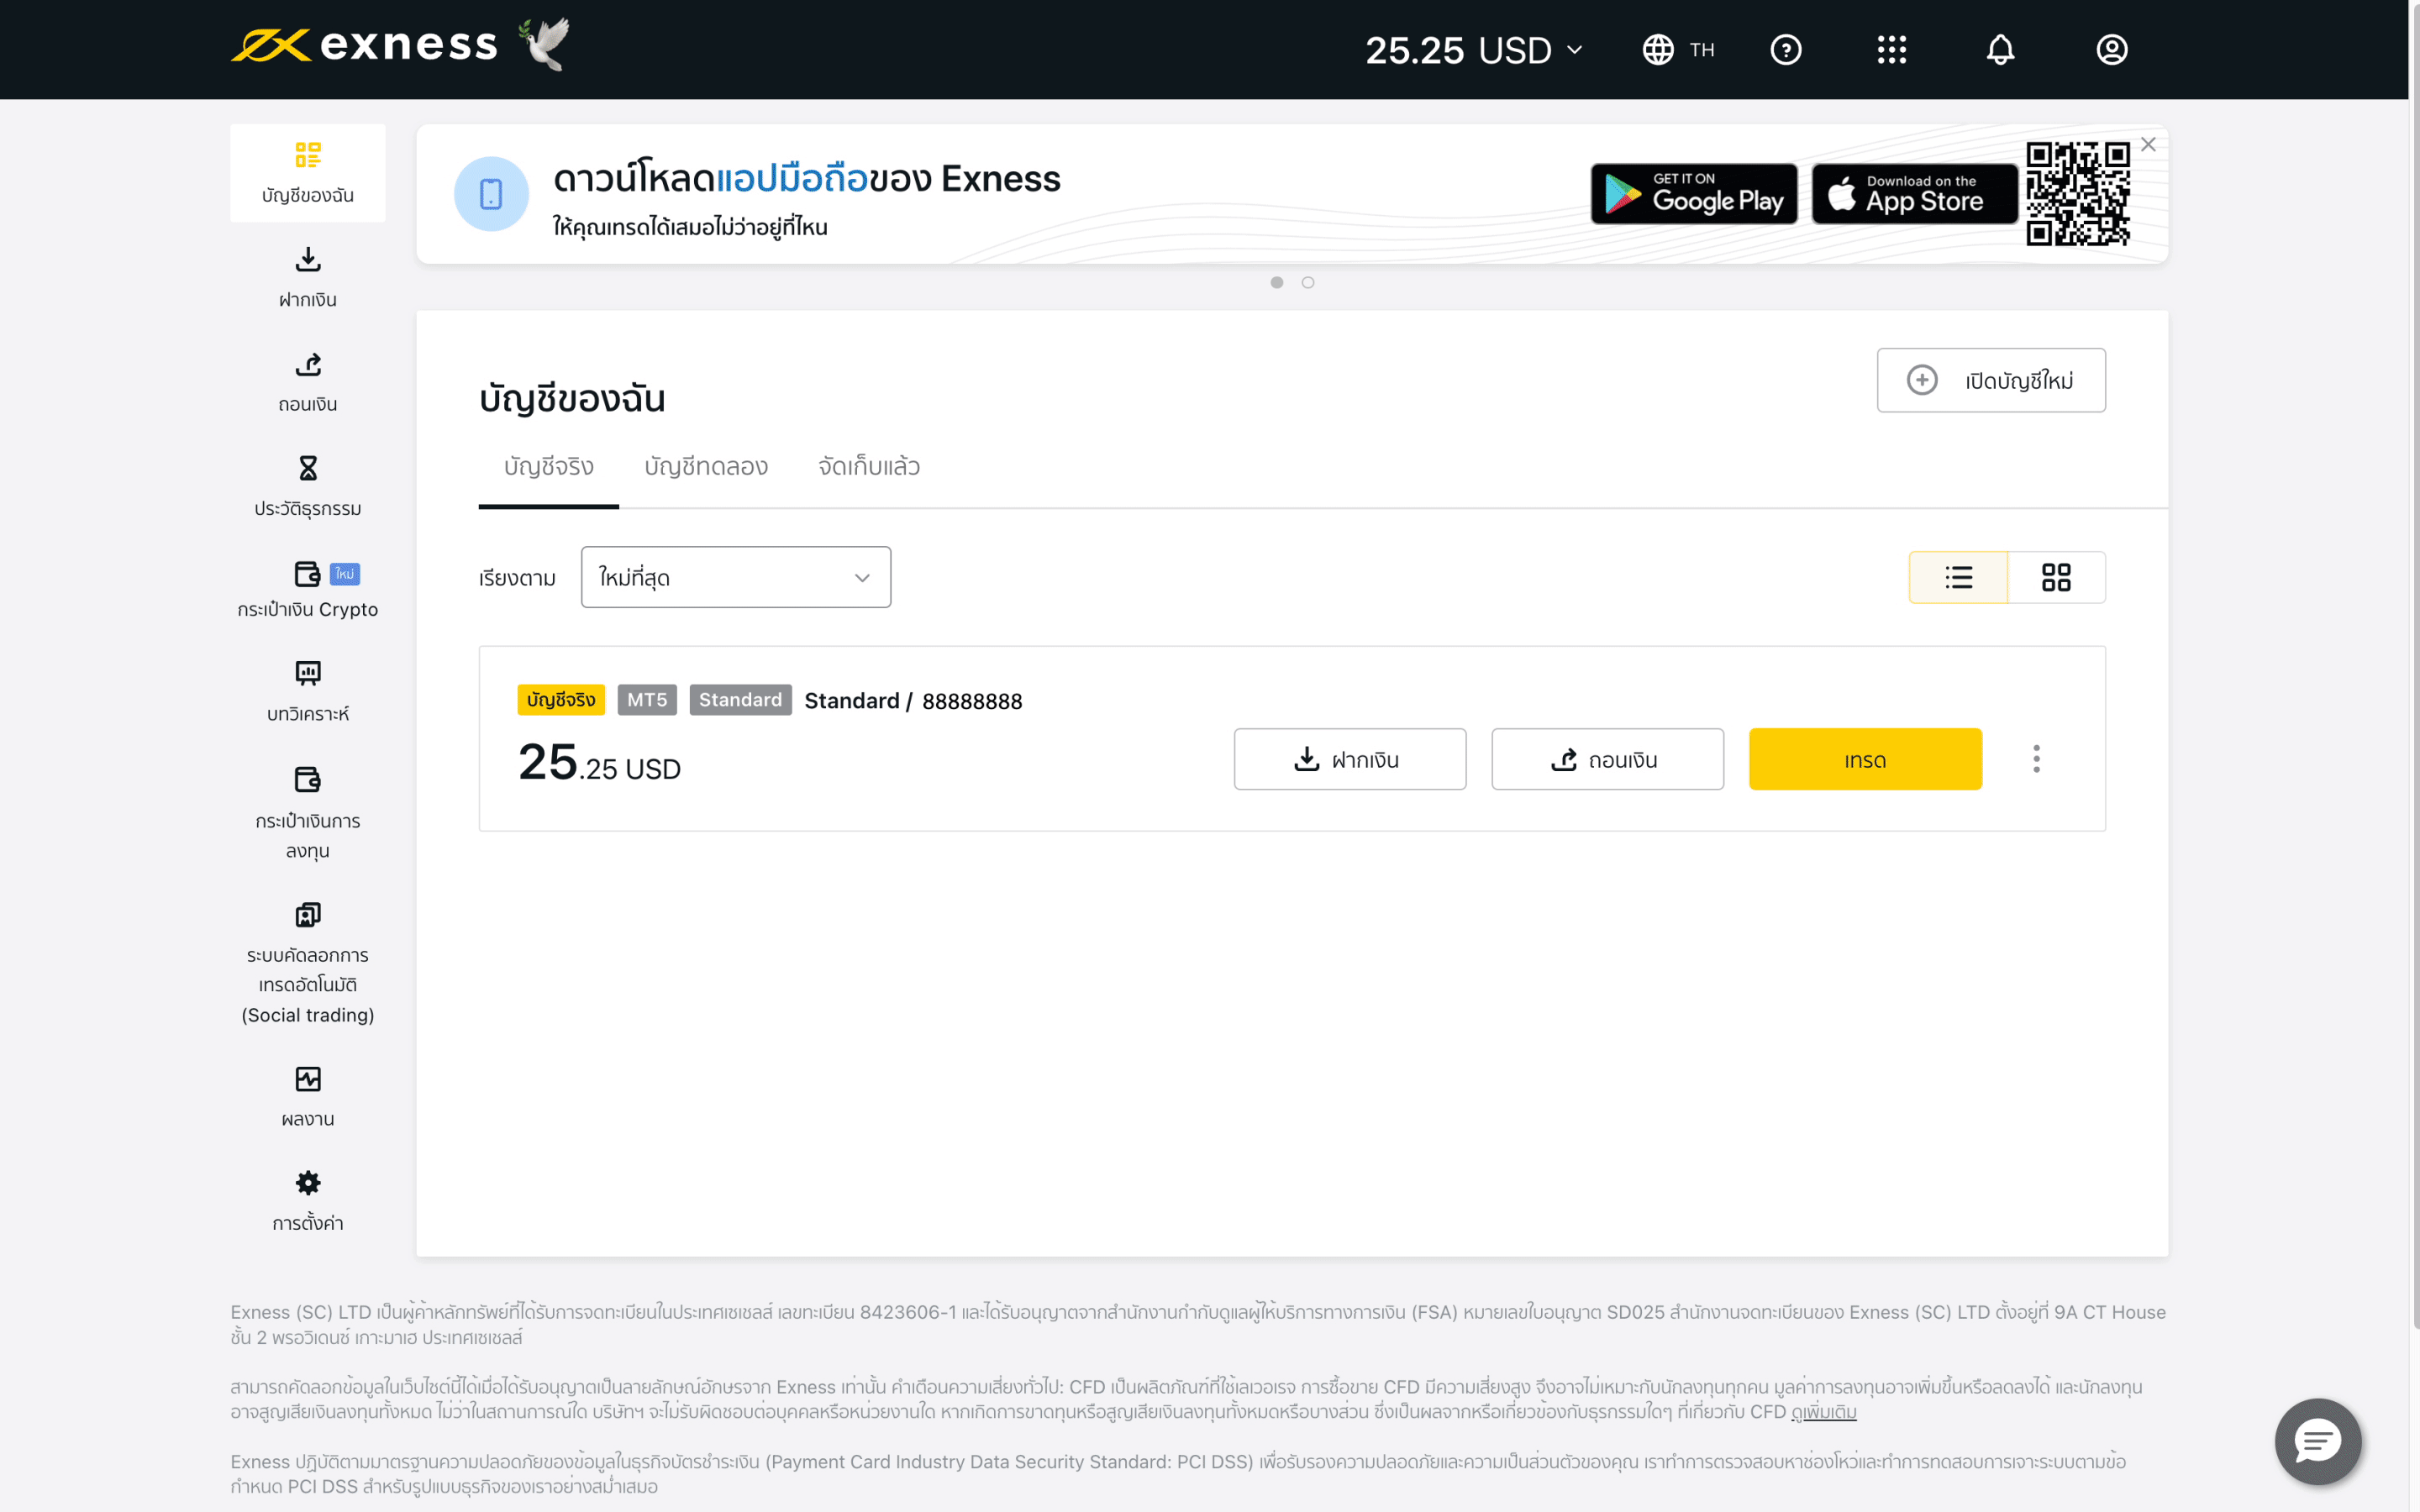Open the apps grid menu icon
This screenshot has height=1512, width=2420.
pyautogui.click(x=1891, y=49)
